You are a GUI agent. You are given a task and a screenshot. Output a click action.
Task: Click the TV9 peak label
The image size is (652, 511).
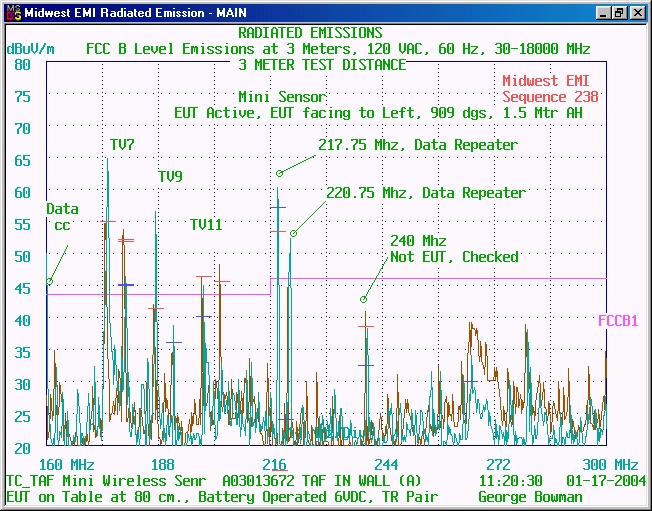click(170, 177)
